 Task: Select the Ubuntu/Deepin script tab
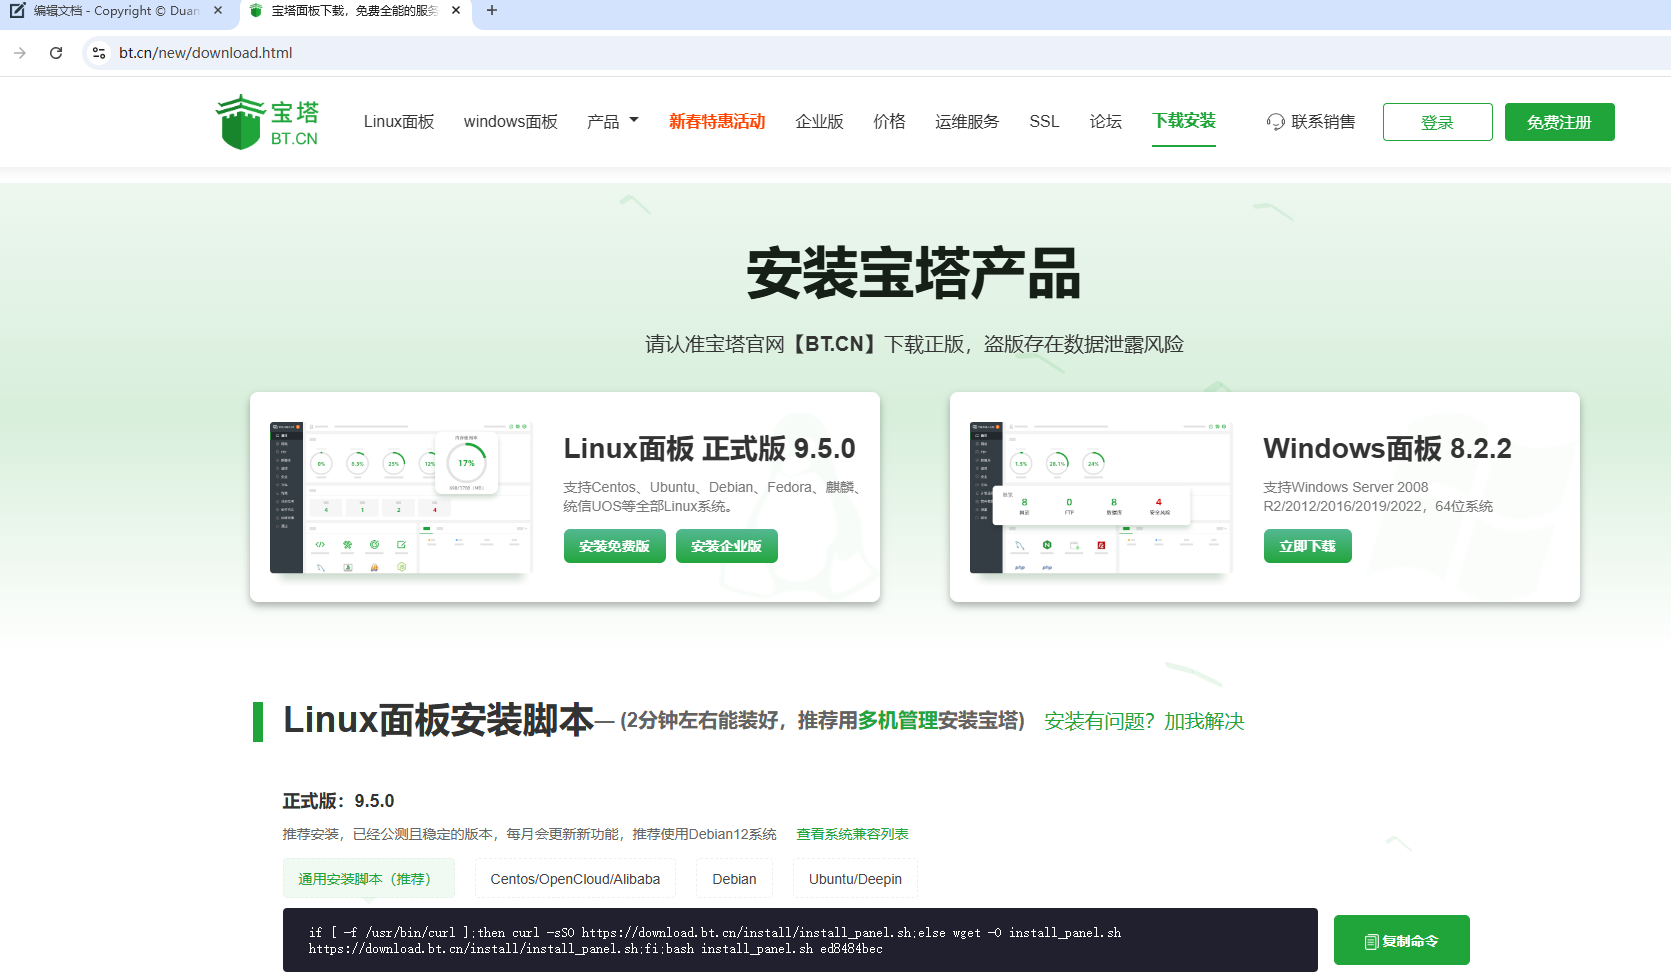tap(855, 879)
